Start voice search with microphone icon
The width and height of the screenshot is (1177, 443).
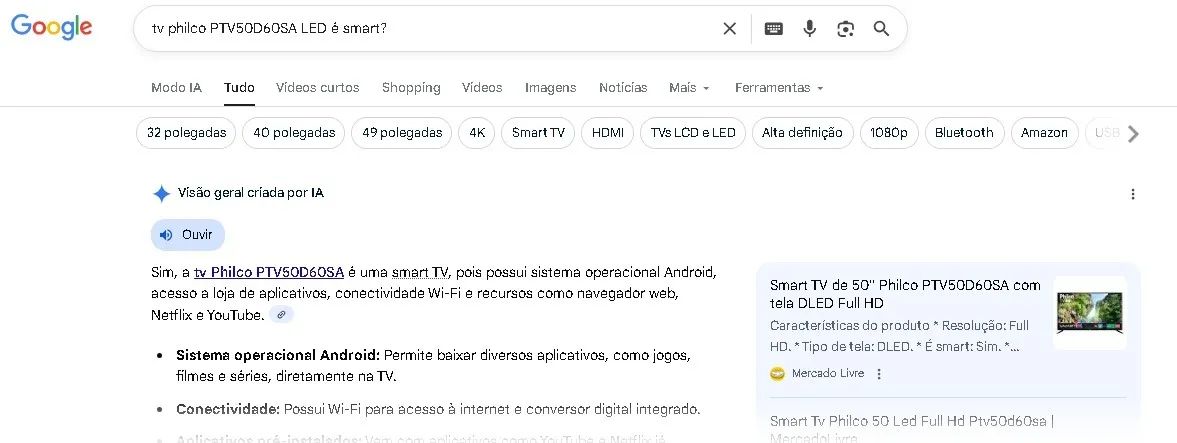coord(809,29)
